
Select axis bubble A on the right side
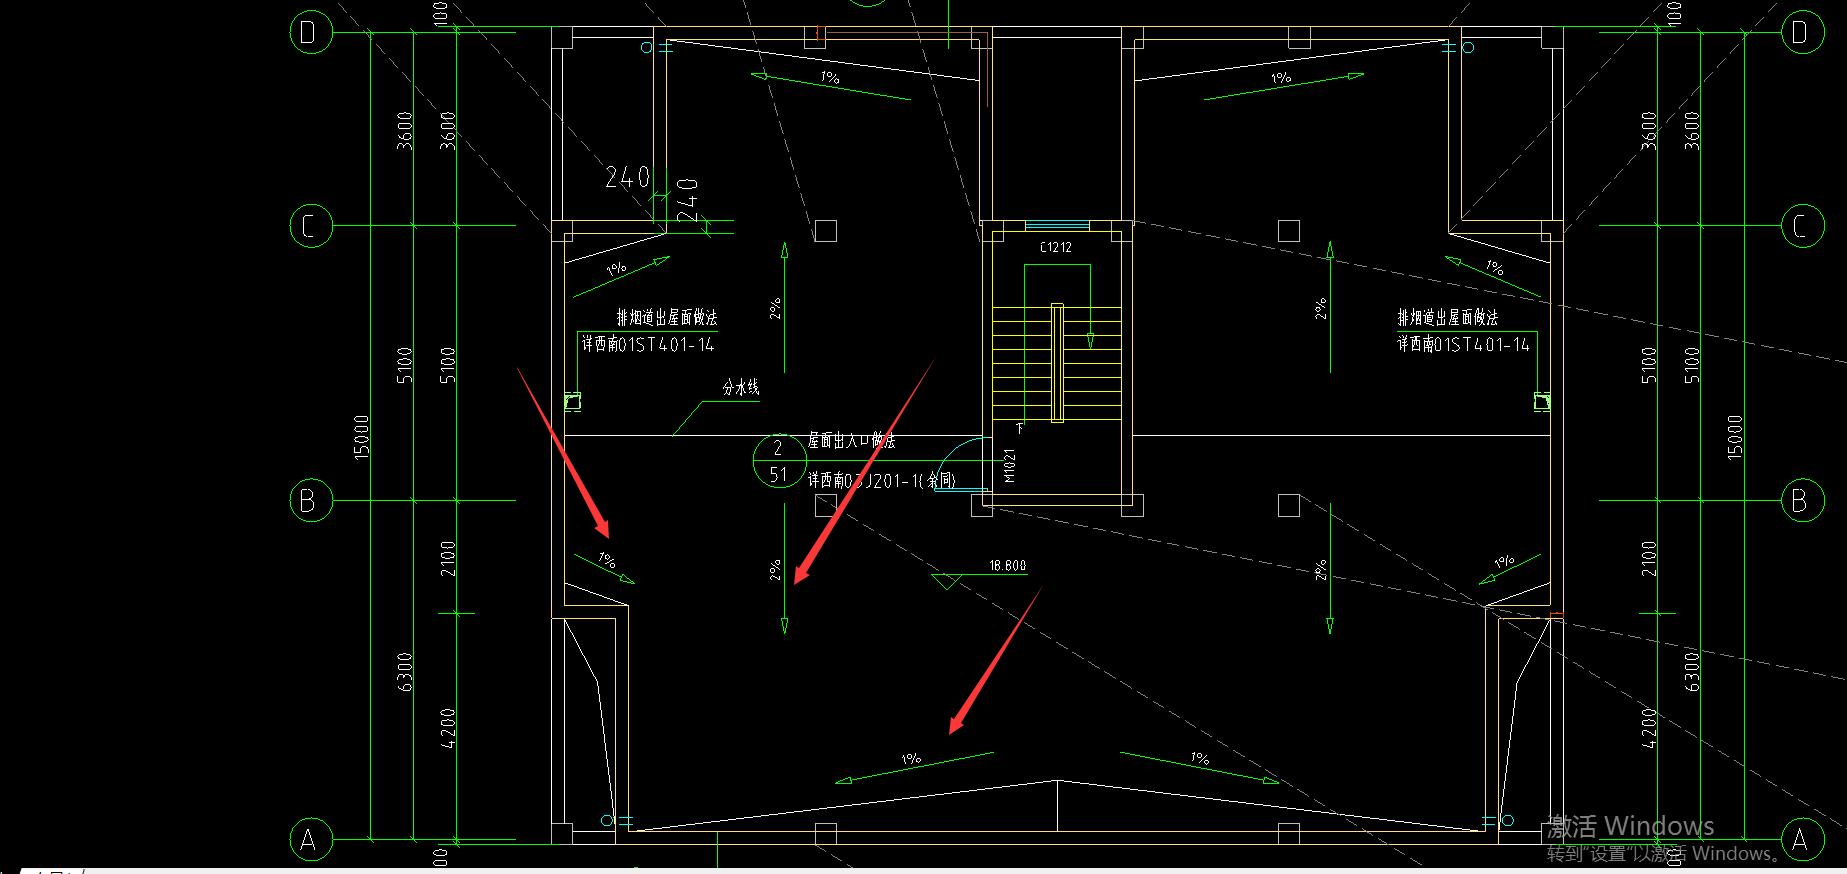point(1802,839)
